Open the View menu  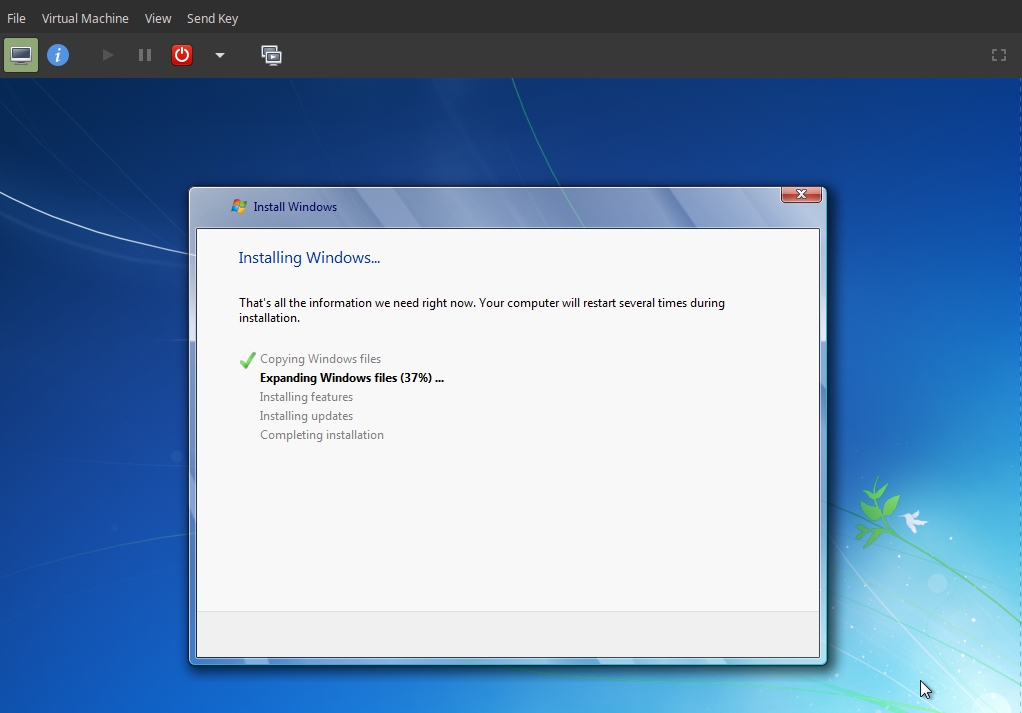click(158, 18)
